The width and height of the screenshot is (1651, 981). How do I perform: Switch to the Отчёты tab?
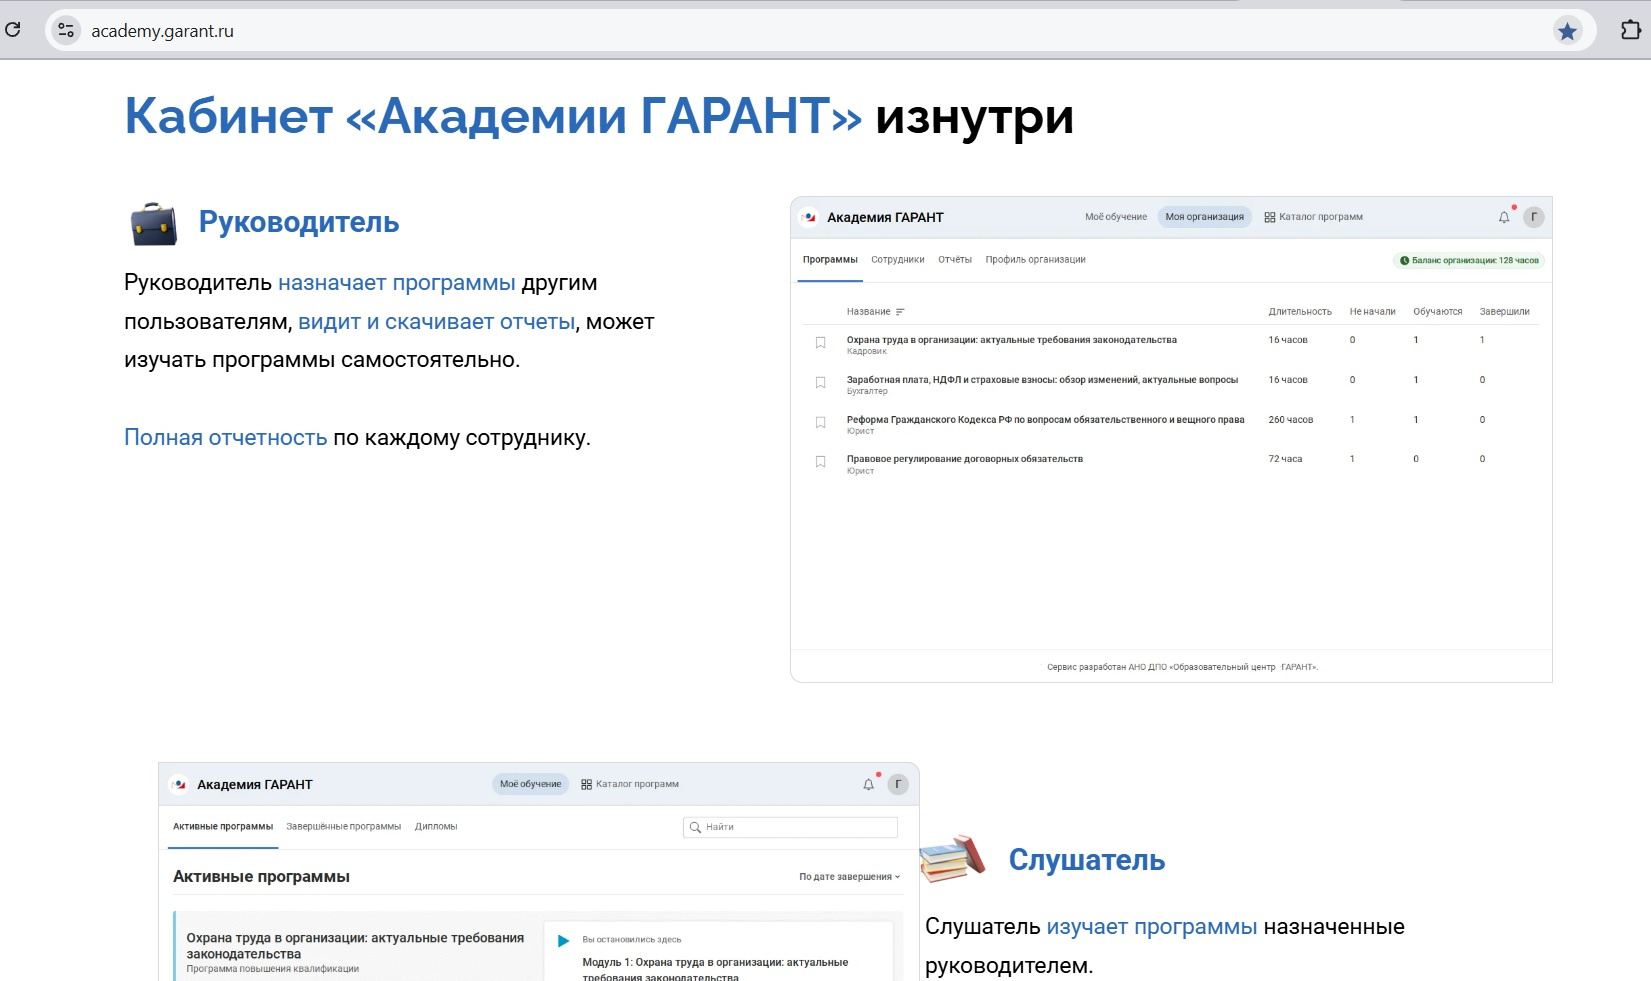[955, 260]
